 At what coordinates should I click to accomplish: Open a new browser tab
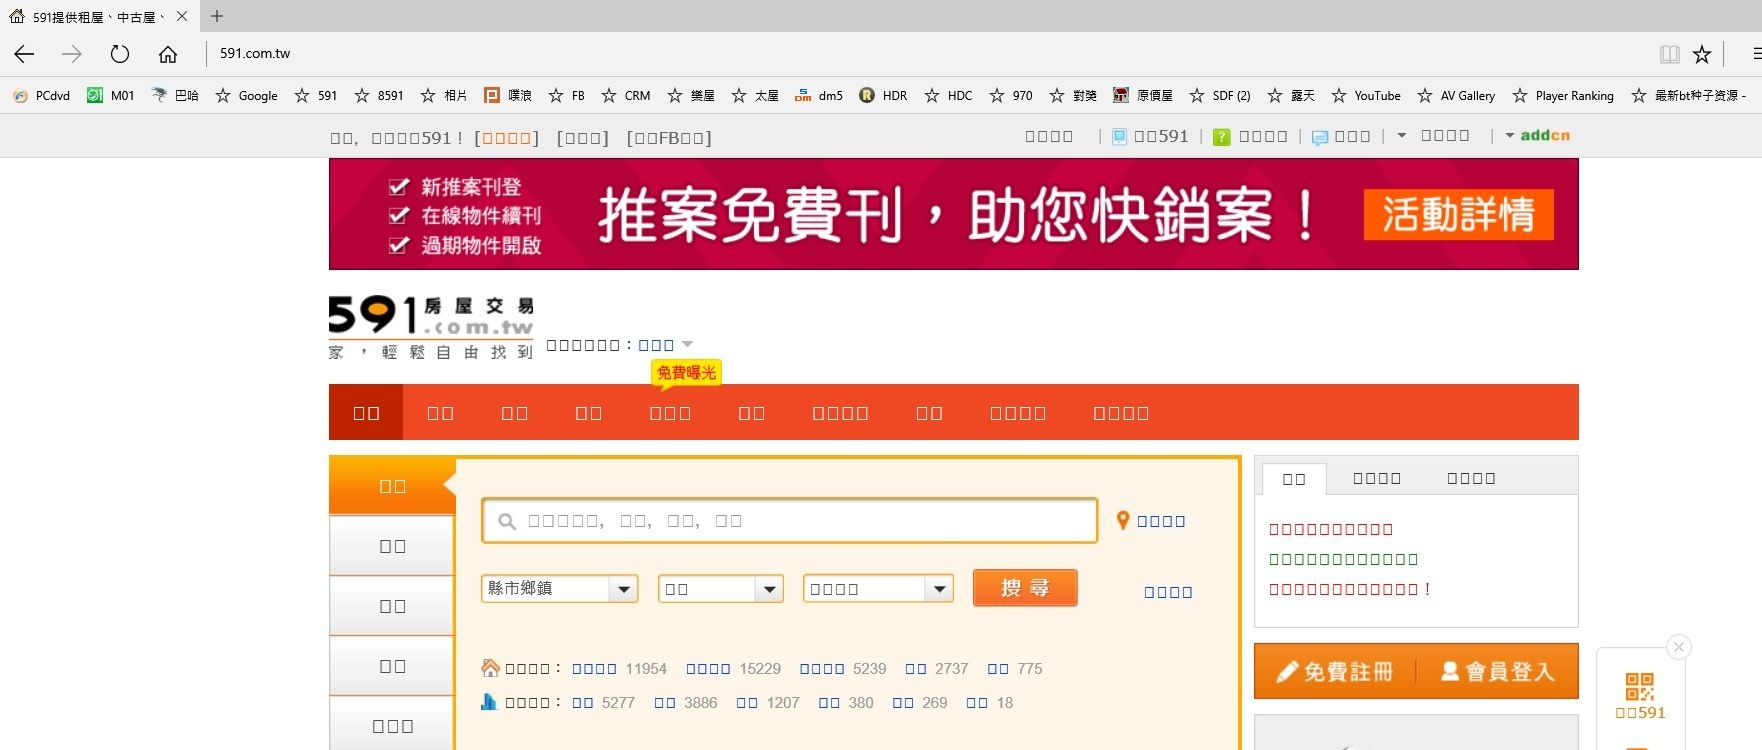point(217,16)
